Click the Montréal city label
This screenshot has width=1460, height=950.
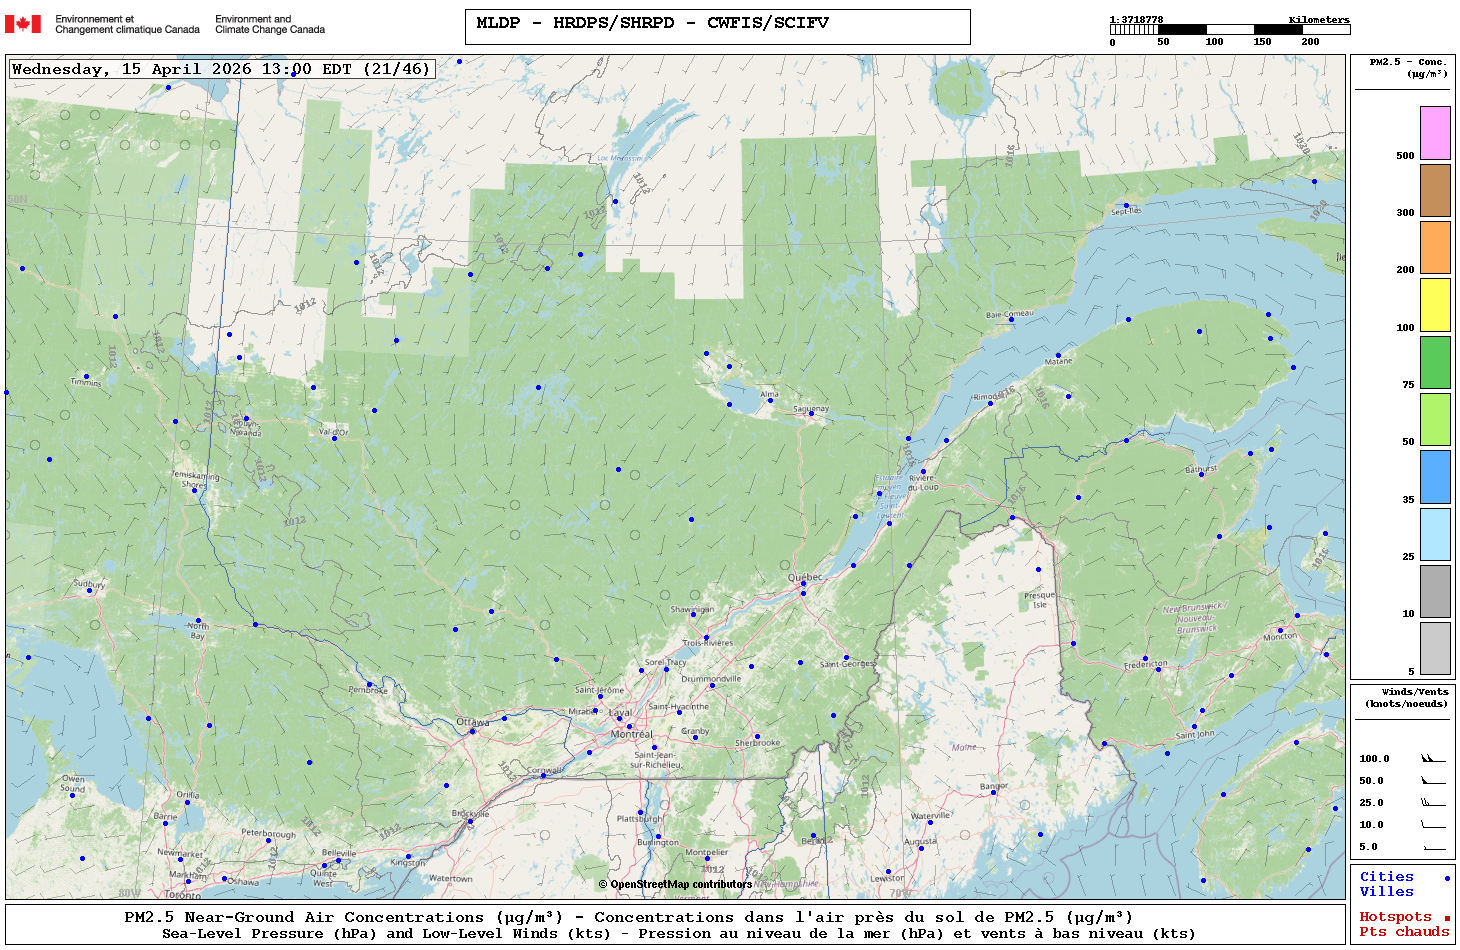631,734
